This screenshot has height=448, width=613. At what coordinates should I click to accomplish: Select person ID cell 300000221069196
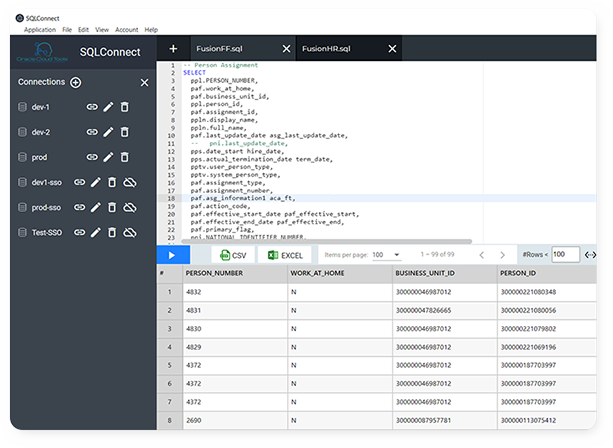point(547,347)
